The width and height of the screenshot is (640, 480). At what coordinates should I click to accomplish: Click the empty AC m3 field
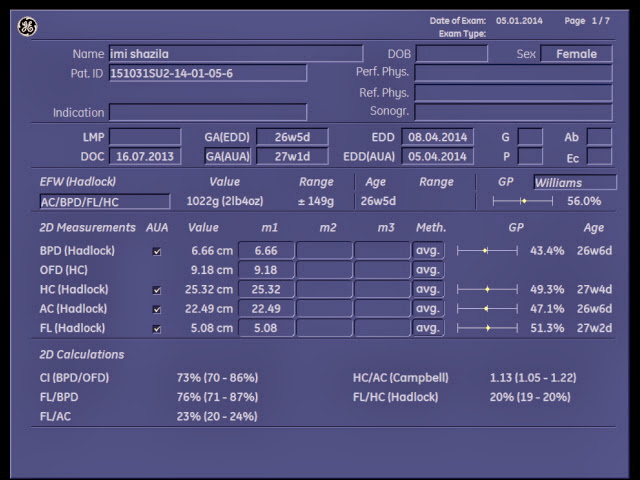click(x=382, y=309)
